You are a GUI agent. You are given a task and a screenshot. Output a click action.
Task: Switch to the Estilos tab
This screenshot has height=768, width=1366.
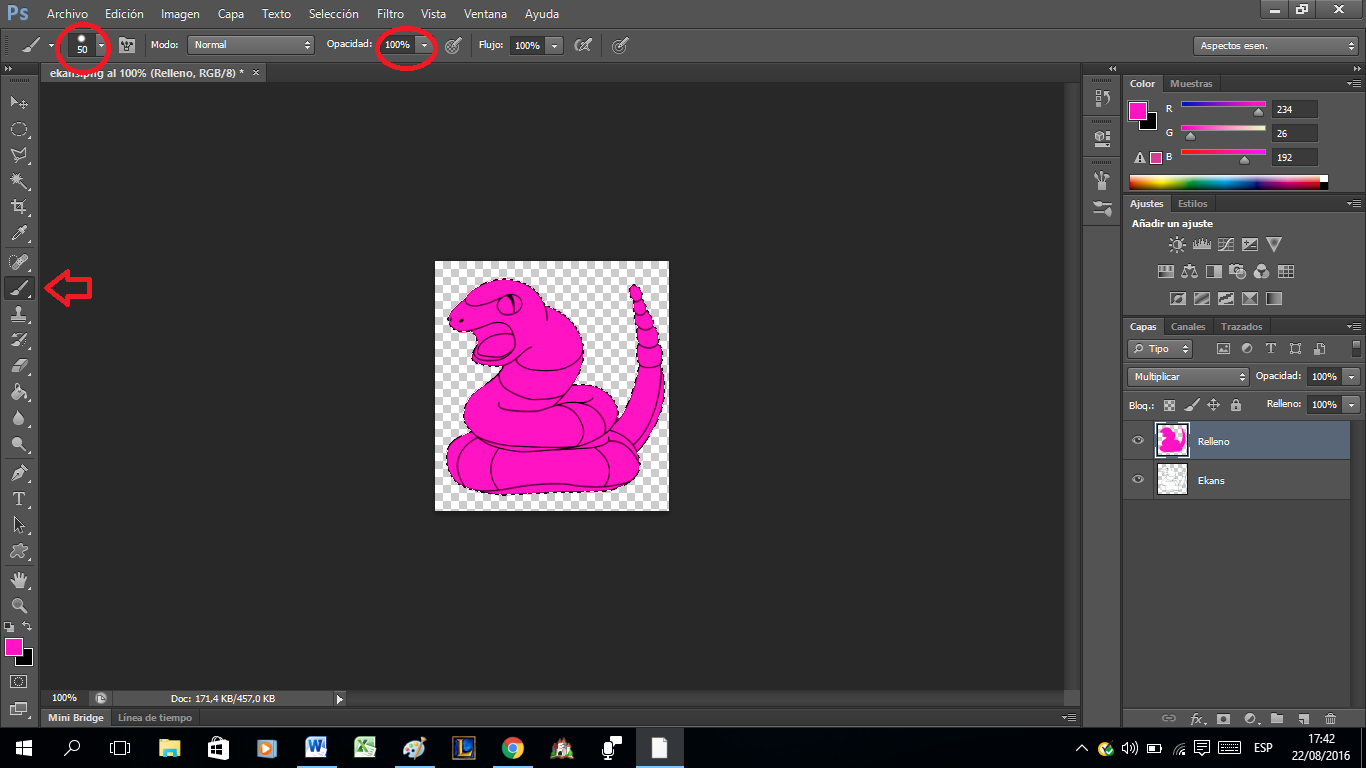pos(1193,204)
